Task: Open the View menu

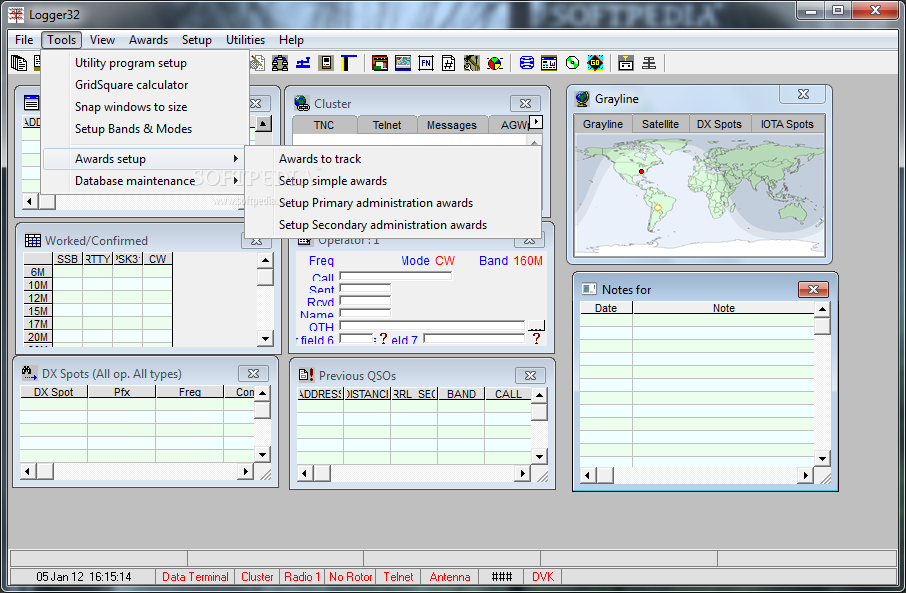Action: 102,40
